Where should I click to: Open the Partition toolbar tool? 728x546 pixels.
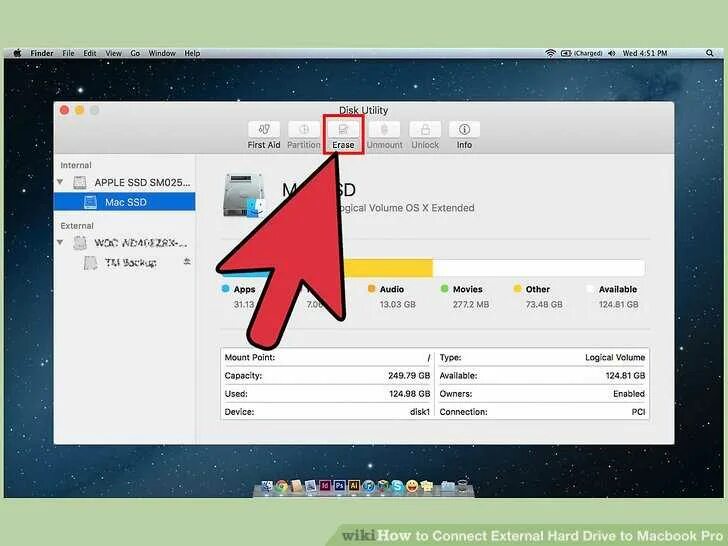tap(304, 135)
